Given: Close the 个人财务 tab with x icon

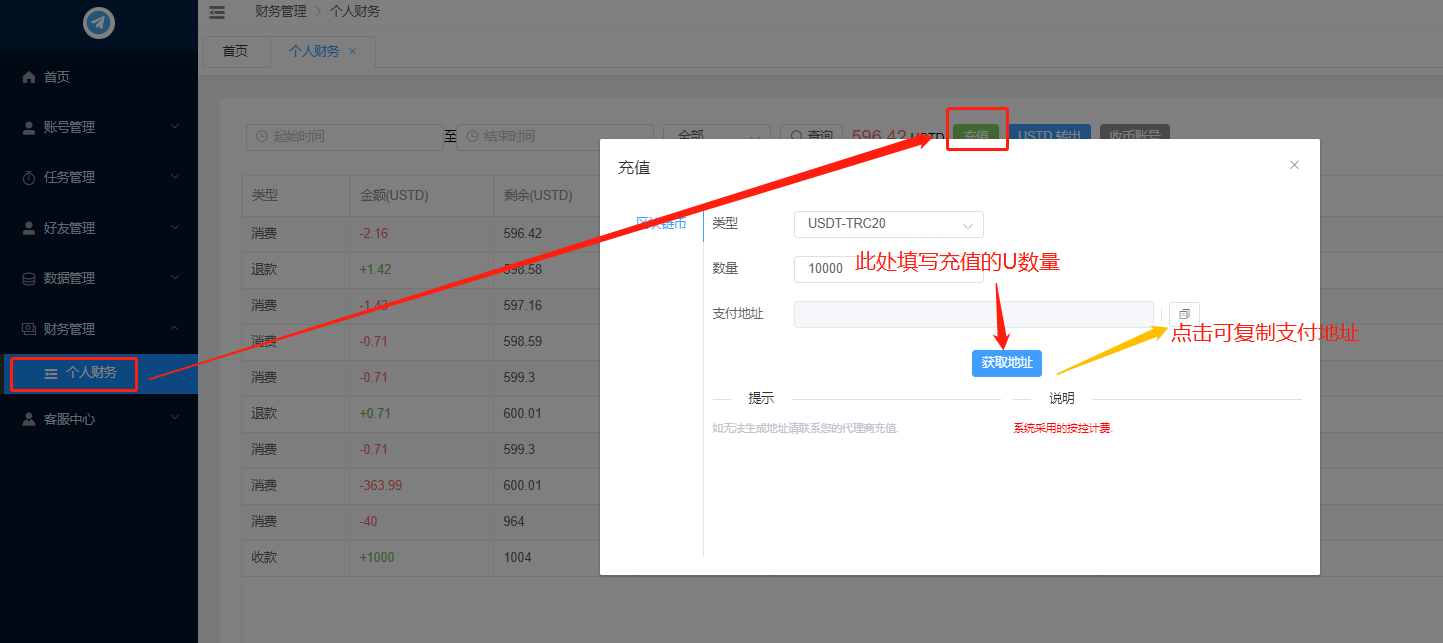Looking at the screenshot, I should [352, 51].
